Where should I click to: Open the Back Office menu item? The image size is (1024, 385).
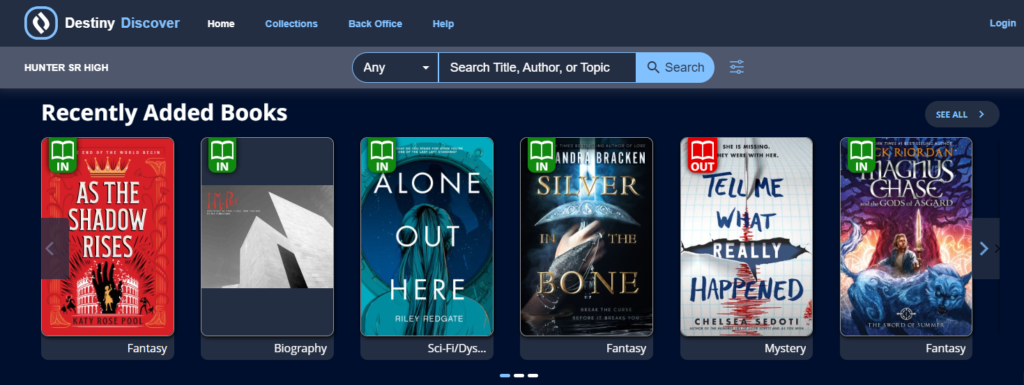375,23
